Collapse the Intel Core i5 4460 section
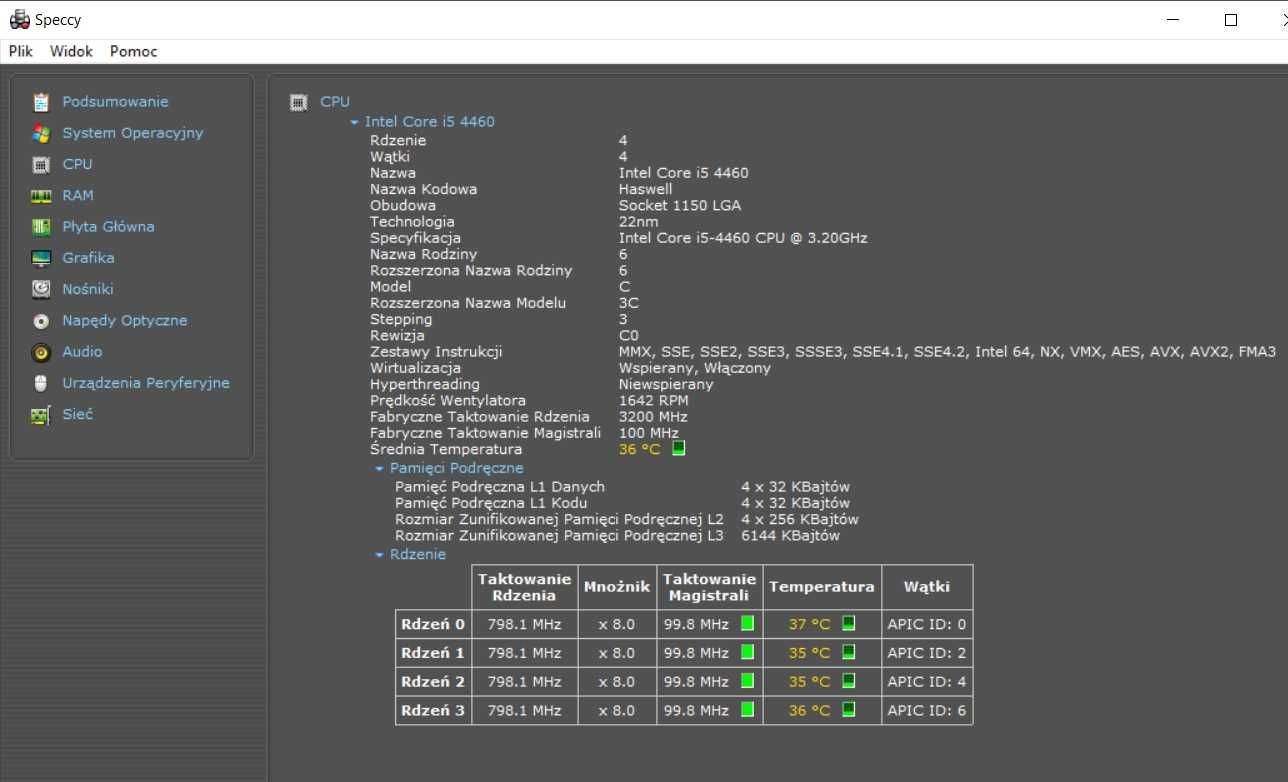This screenshot has height=782, width=1288. 354,122
